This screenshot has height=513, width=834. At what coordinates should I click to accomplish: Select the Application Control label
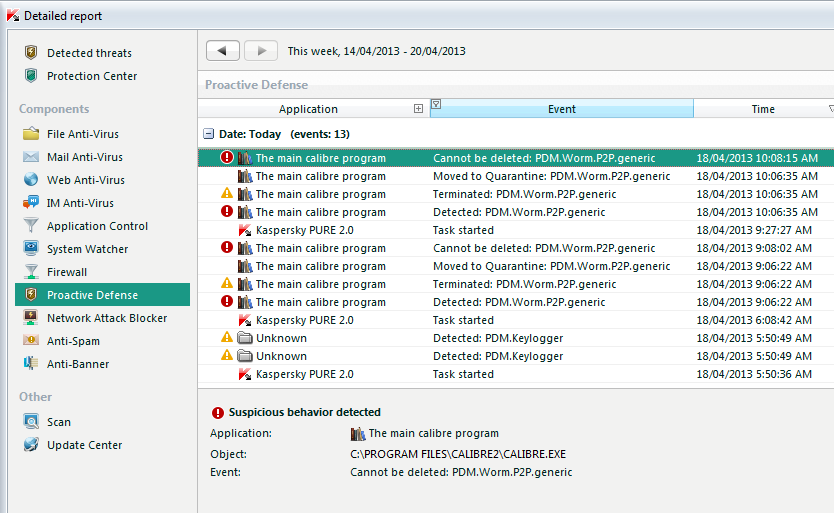(x=97, y=226)
